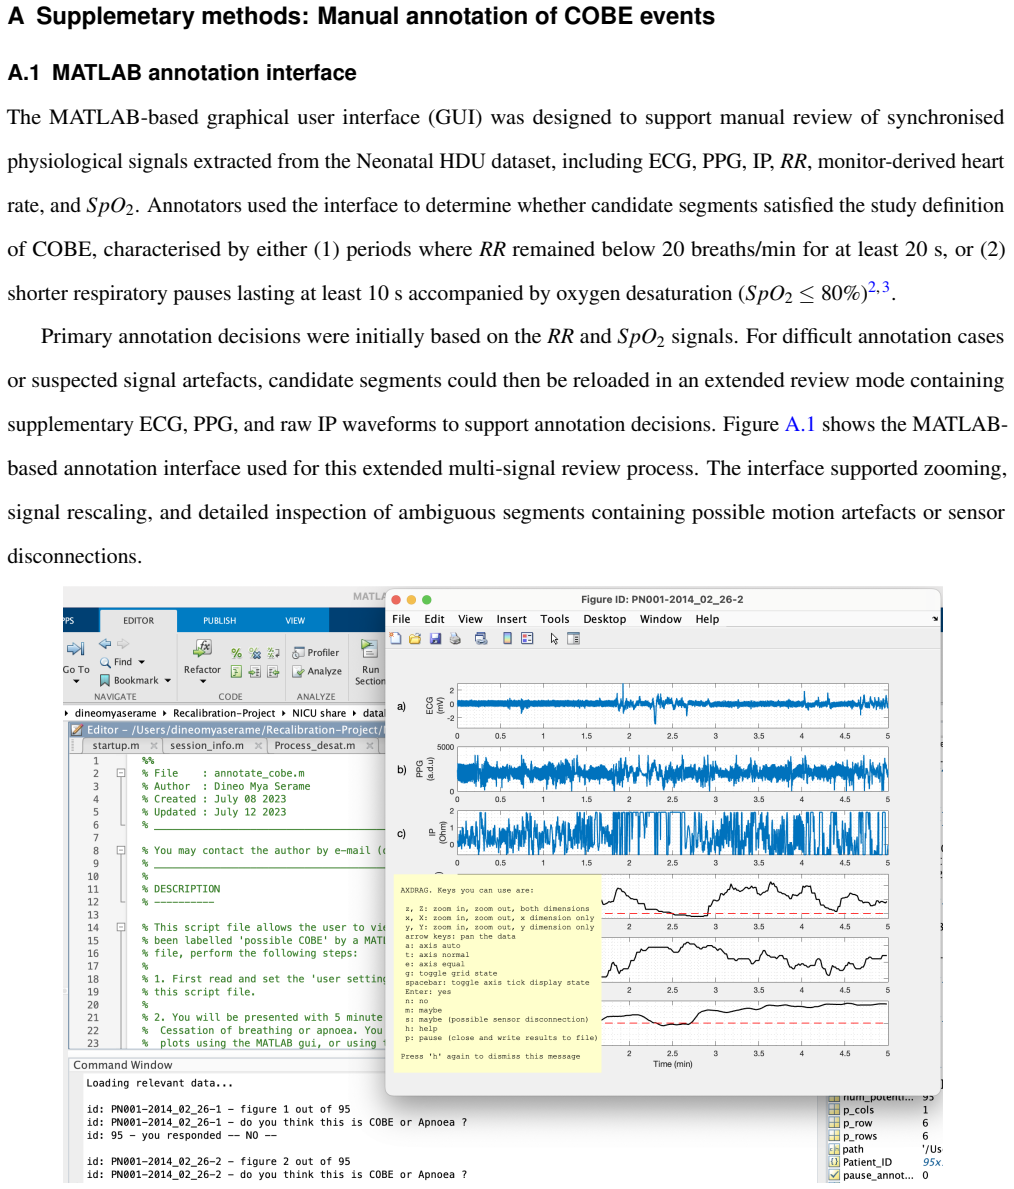Image resolution: width=1014 pixels, height=1189 pixels.
Task: Open the figure window File menu
Action: coord(401,619)
